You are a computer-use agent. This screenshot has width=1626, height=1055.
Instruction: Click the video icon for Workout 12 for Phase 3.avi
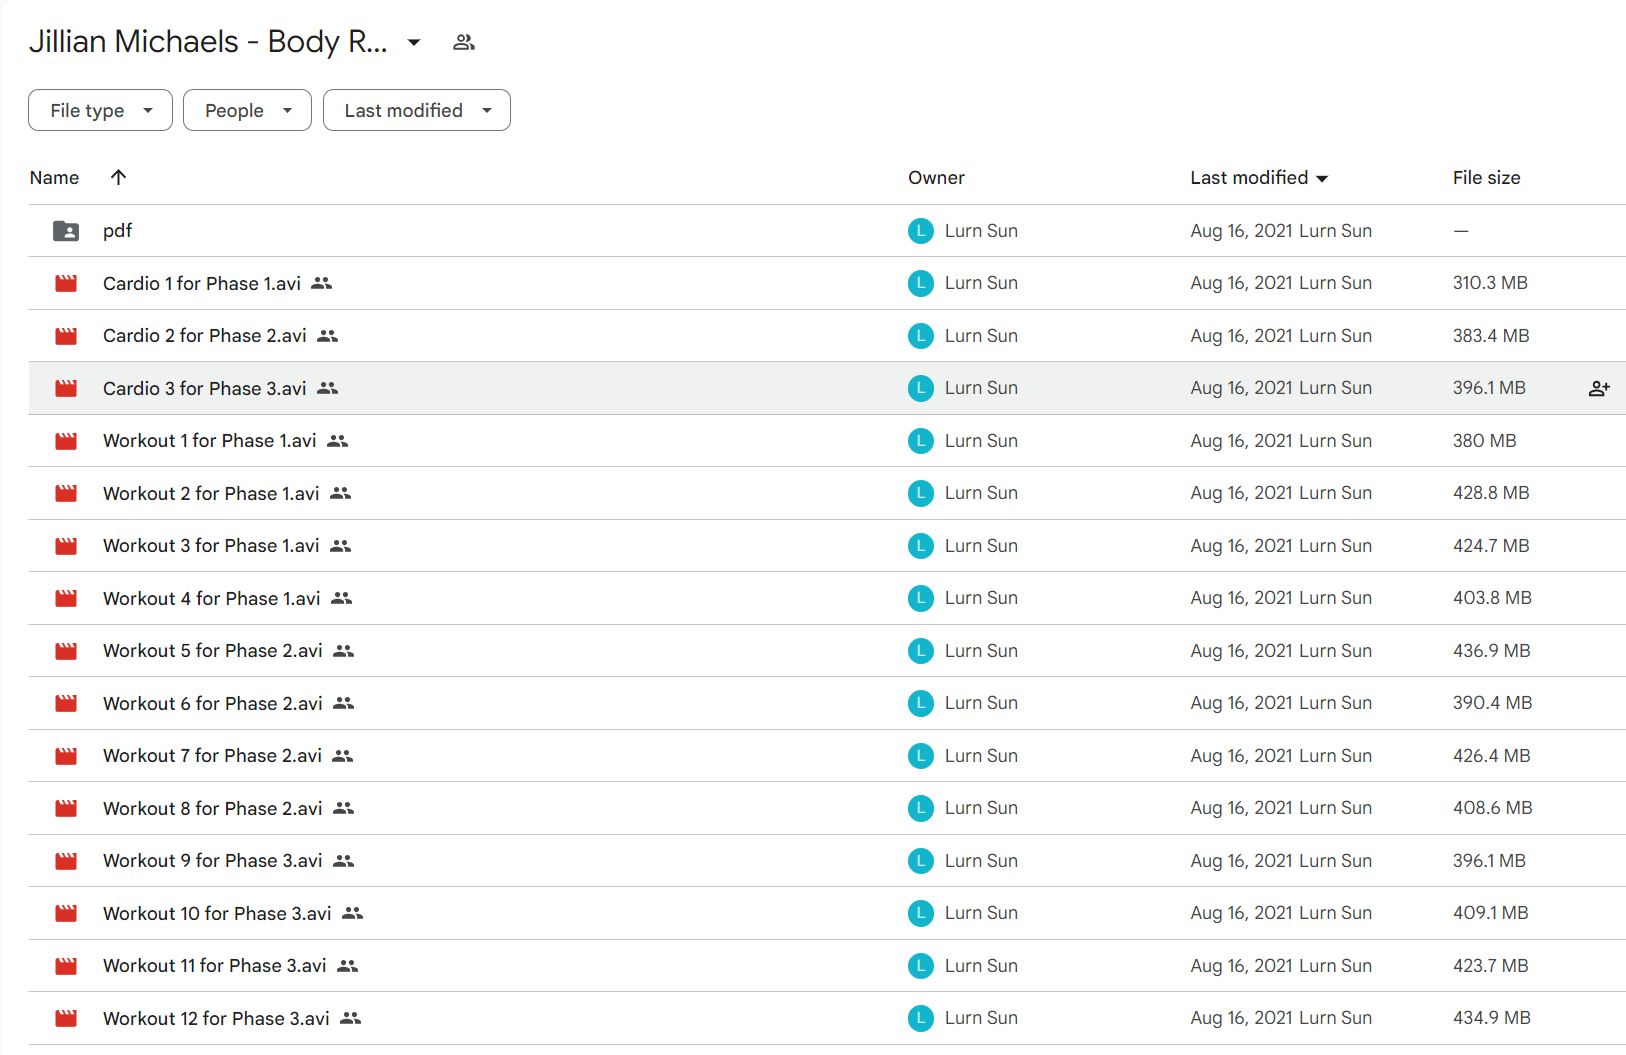(66, 1018)
